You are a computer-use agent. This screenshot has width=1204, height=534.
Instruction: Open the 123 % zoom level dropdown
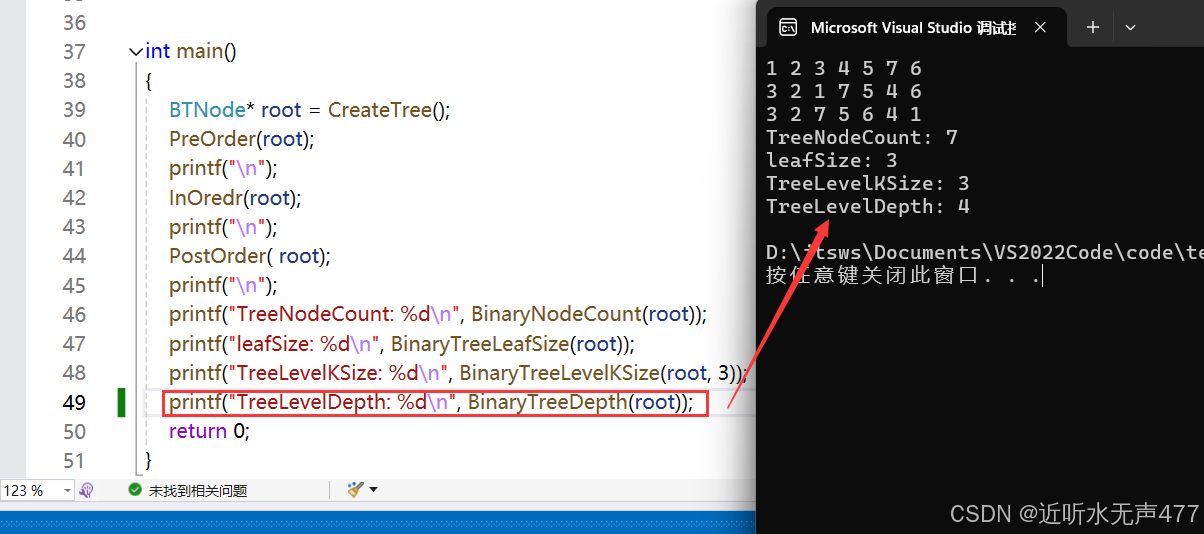[68, 491]
